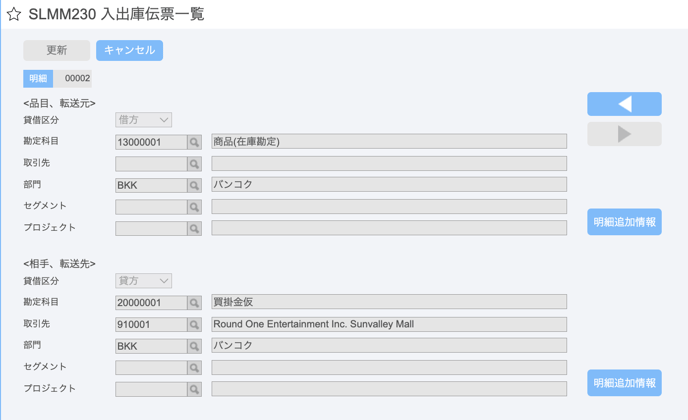Open department lookup in 品目、転送元 section
Image resolution: width=688 pixels, height=420 pixels.
tap(194, 185)
